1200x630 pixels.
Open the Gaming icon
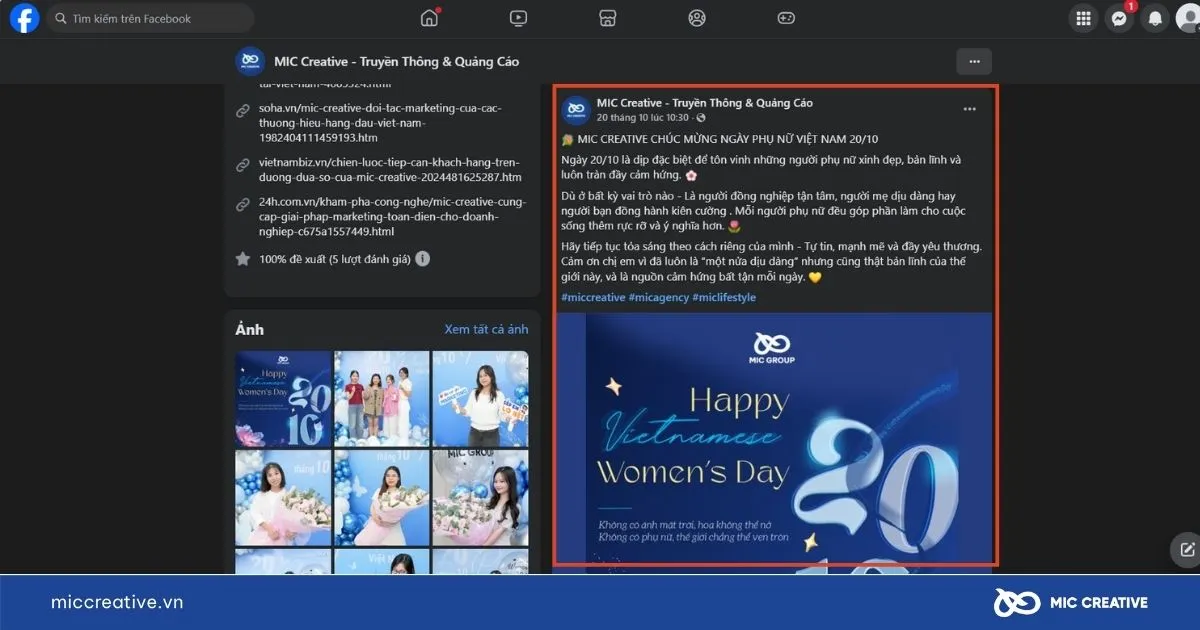(786, 17)
